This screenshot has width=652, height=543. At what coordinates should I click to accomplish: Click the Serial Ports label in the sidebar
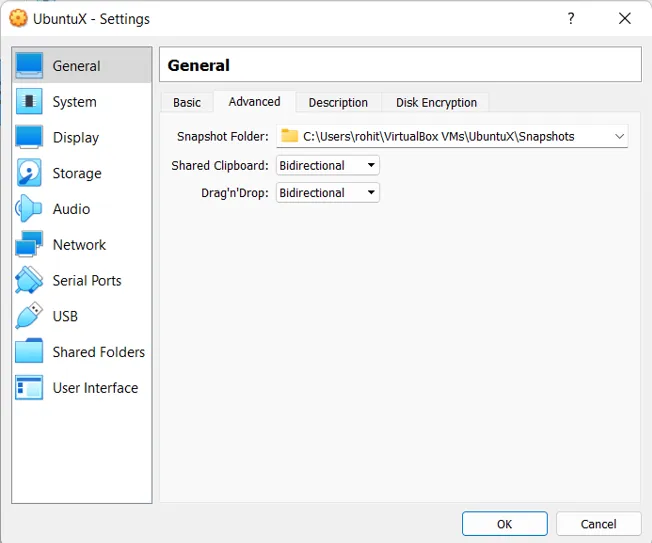(x=87, y=280)
